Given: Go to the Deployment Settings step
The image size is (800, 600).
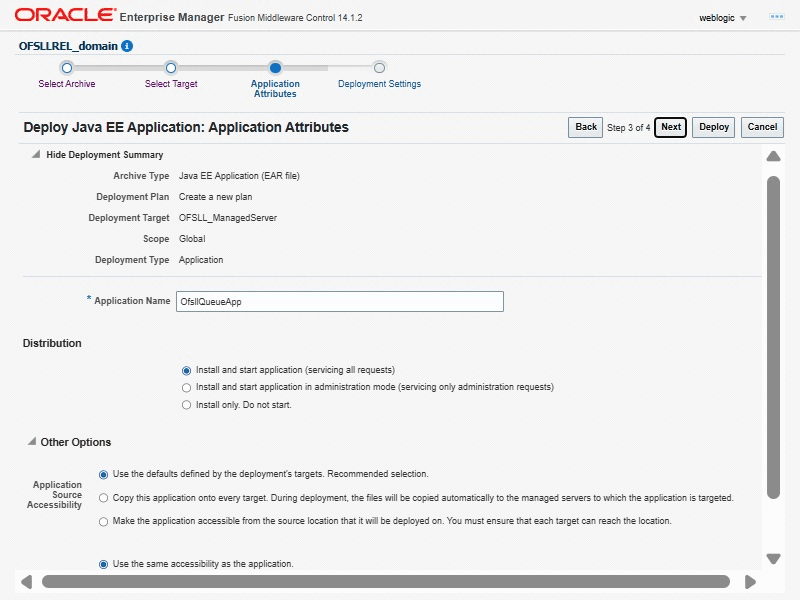Looking at the screenshot, I should pyautogui.click(x=379, y=84).
